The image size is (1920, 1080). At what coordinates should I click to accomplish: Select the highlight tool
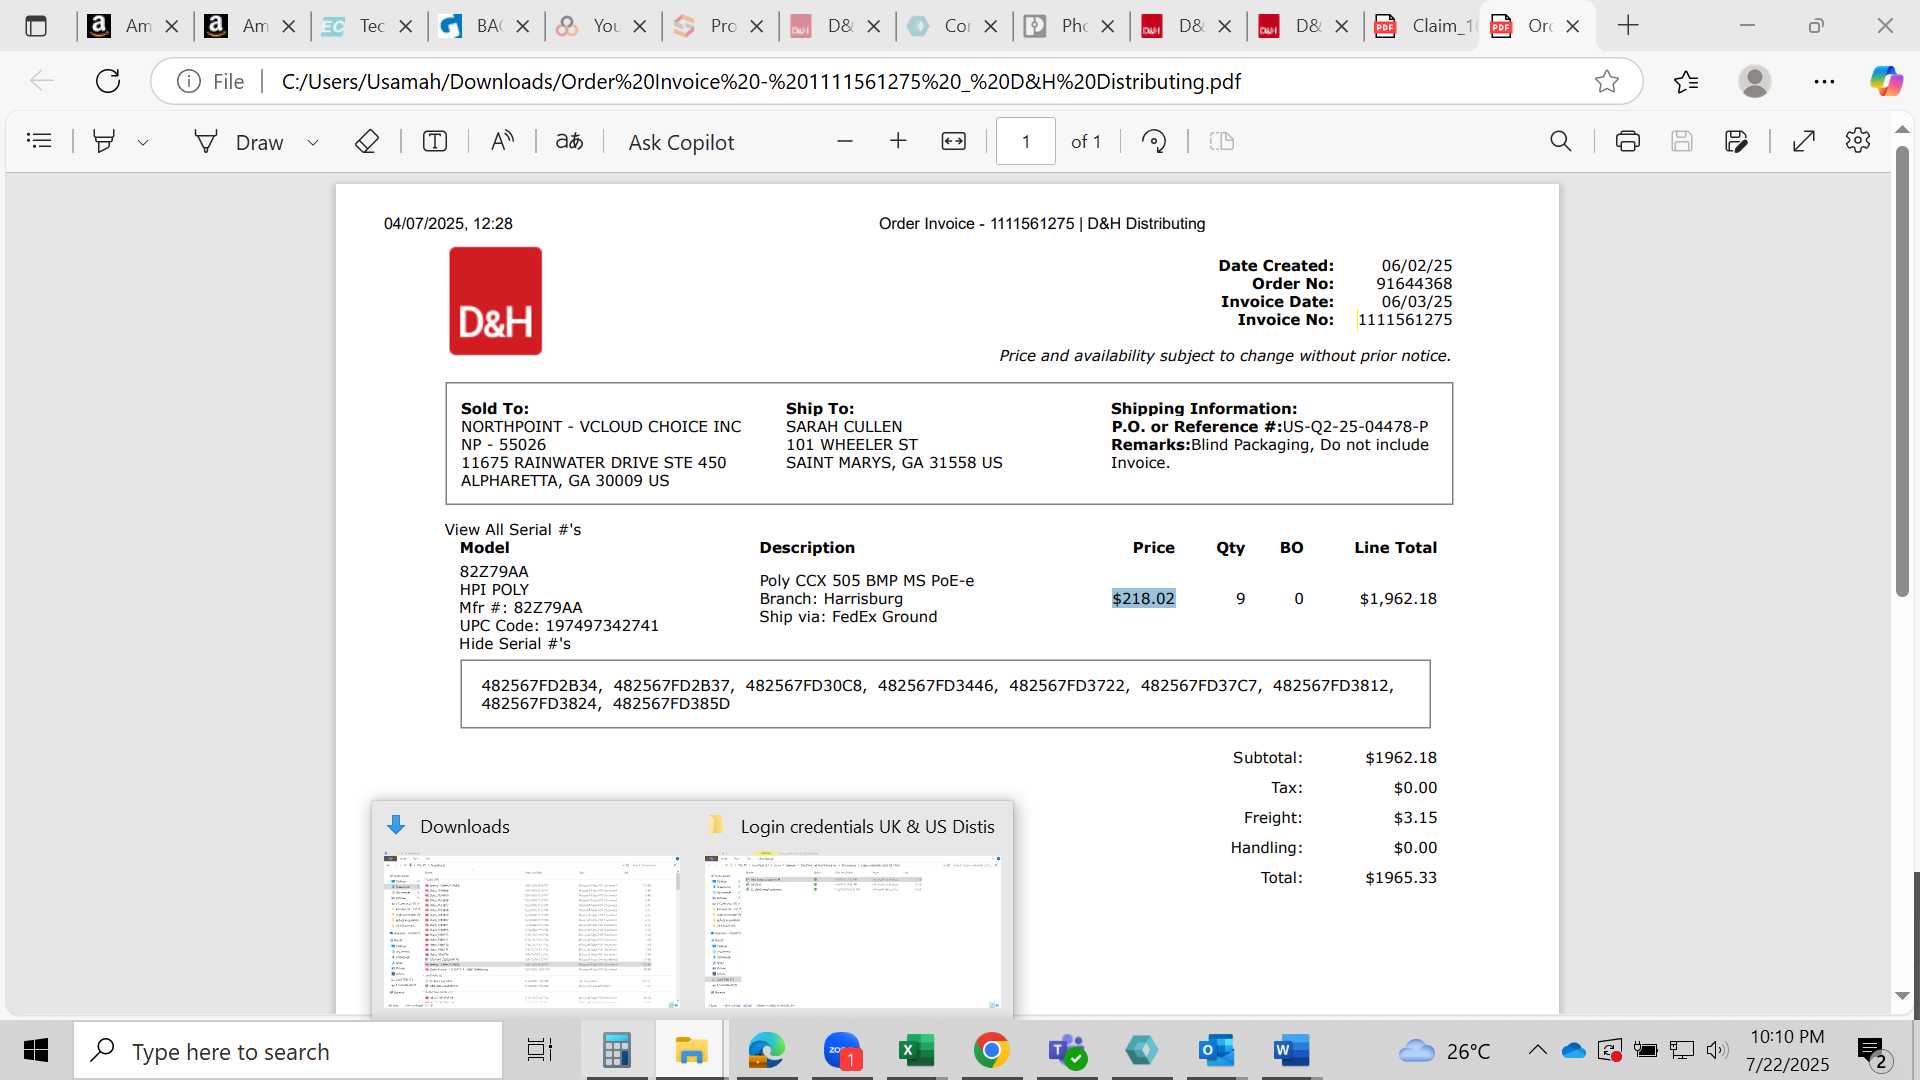(103, 141)
